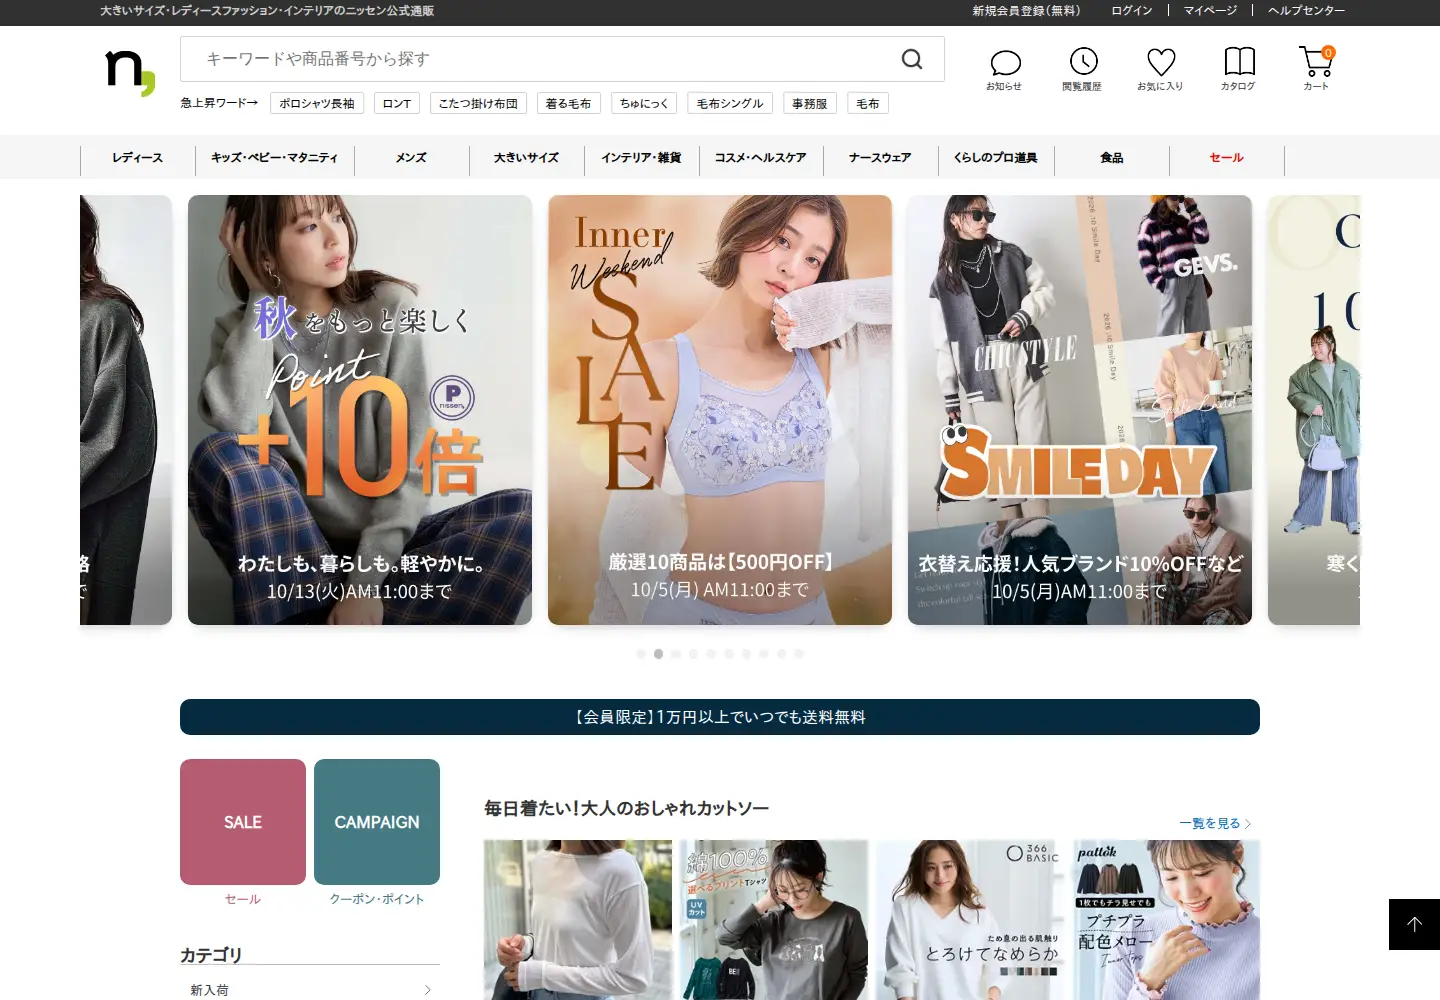This screenshot has height=1000, width=1440.
Task: Open 新規会員登録(無料) link
Action: [1027, 11]
